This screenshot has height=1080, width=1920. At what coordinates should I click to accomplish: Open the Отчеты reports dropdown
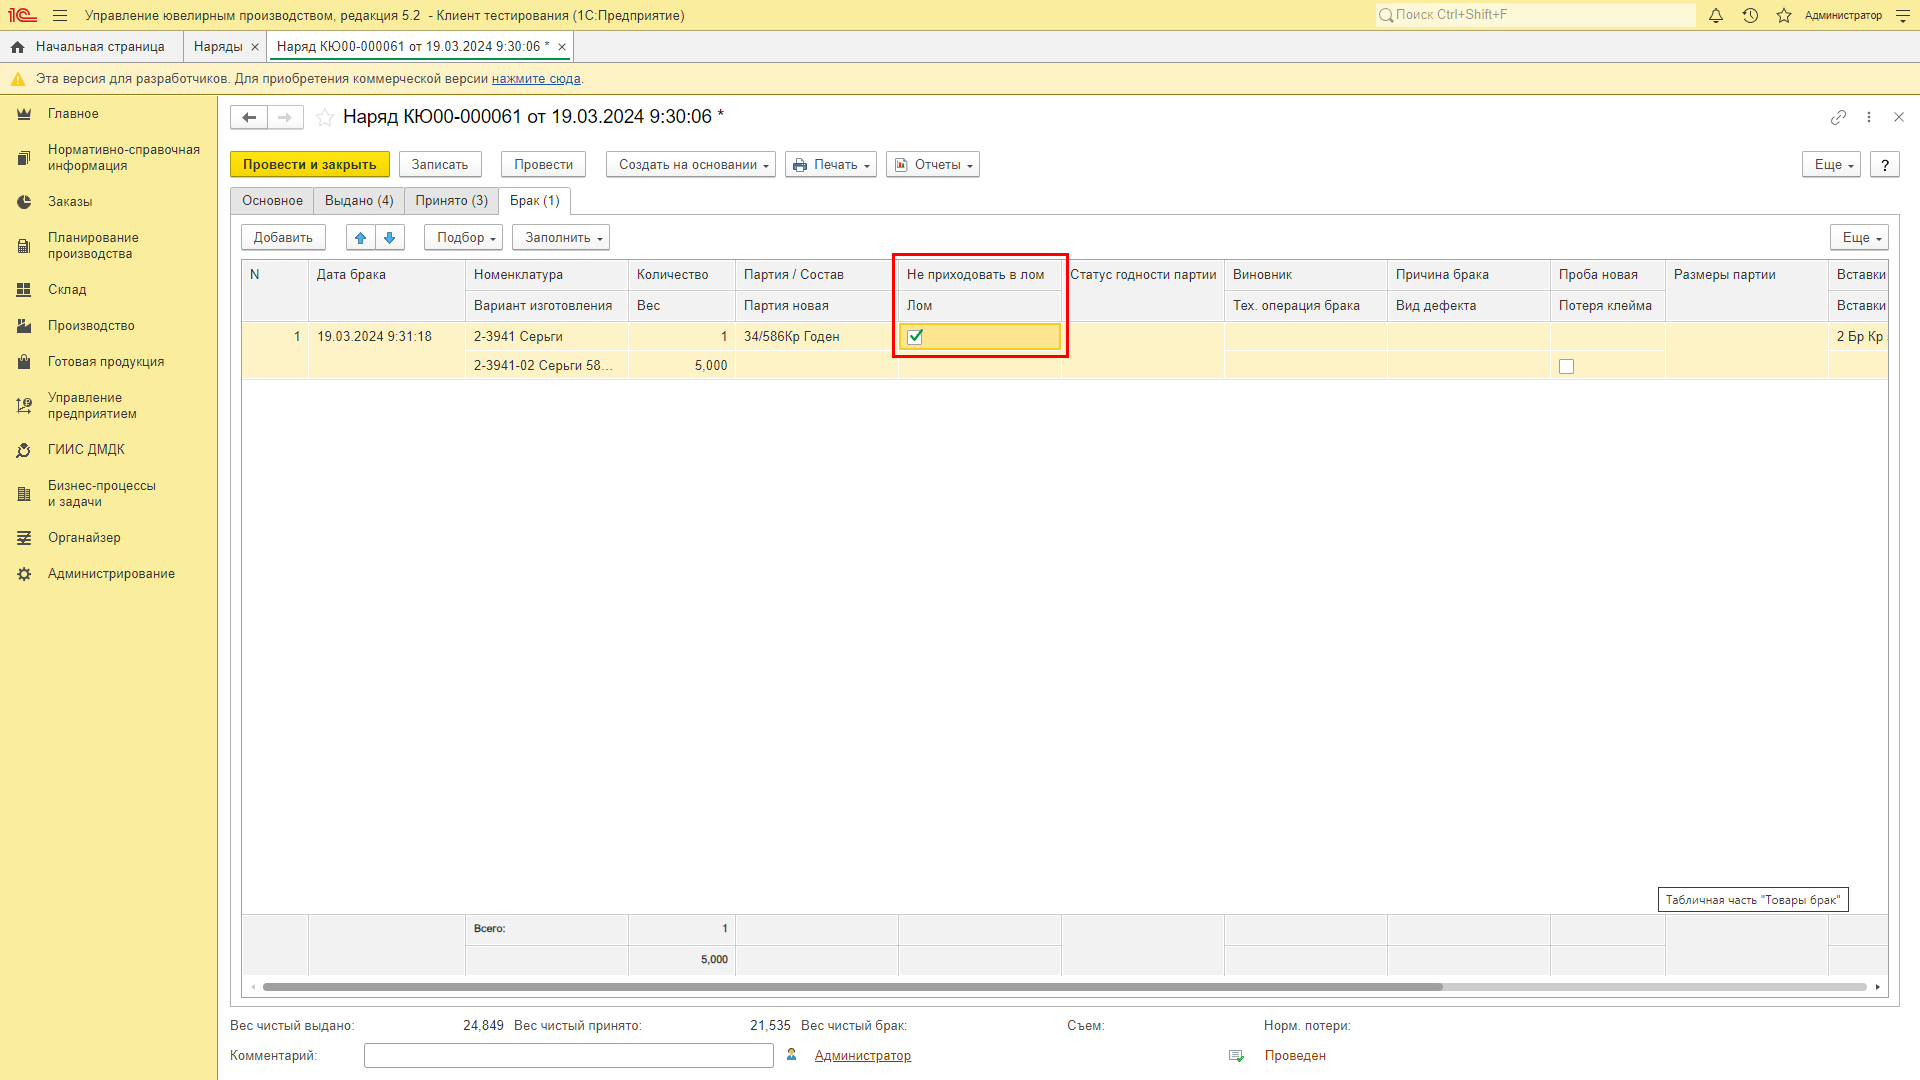click(933, 165)
